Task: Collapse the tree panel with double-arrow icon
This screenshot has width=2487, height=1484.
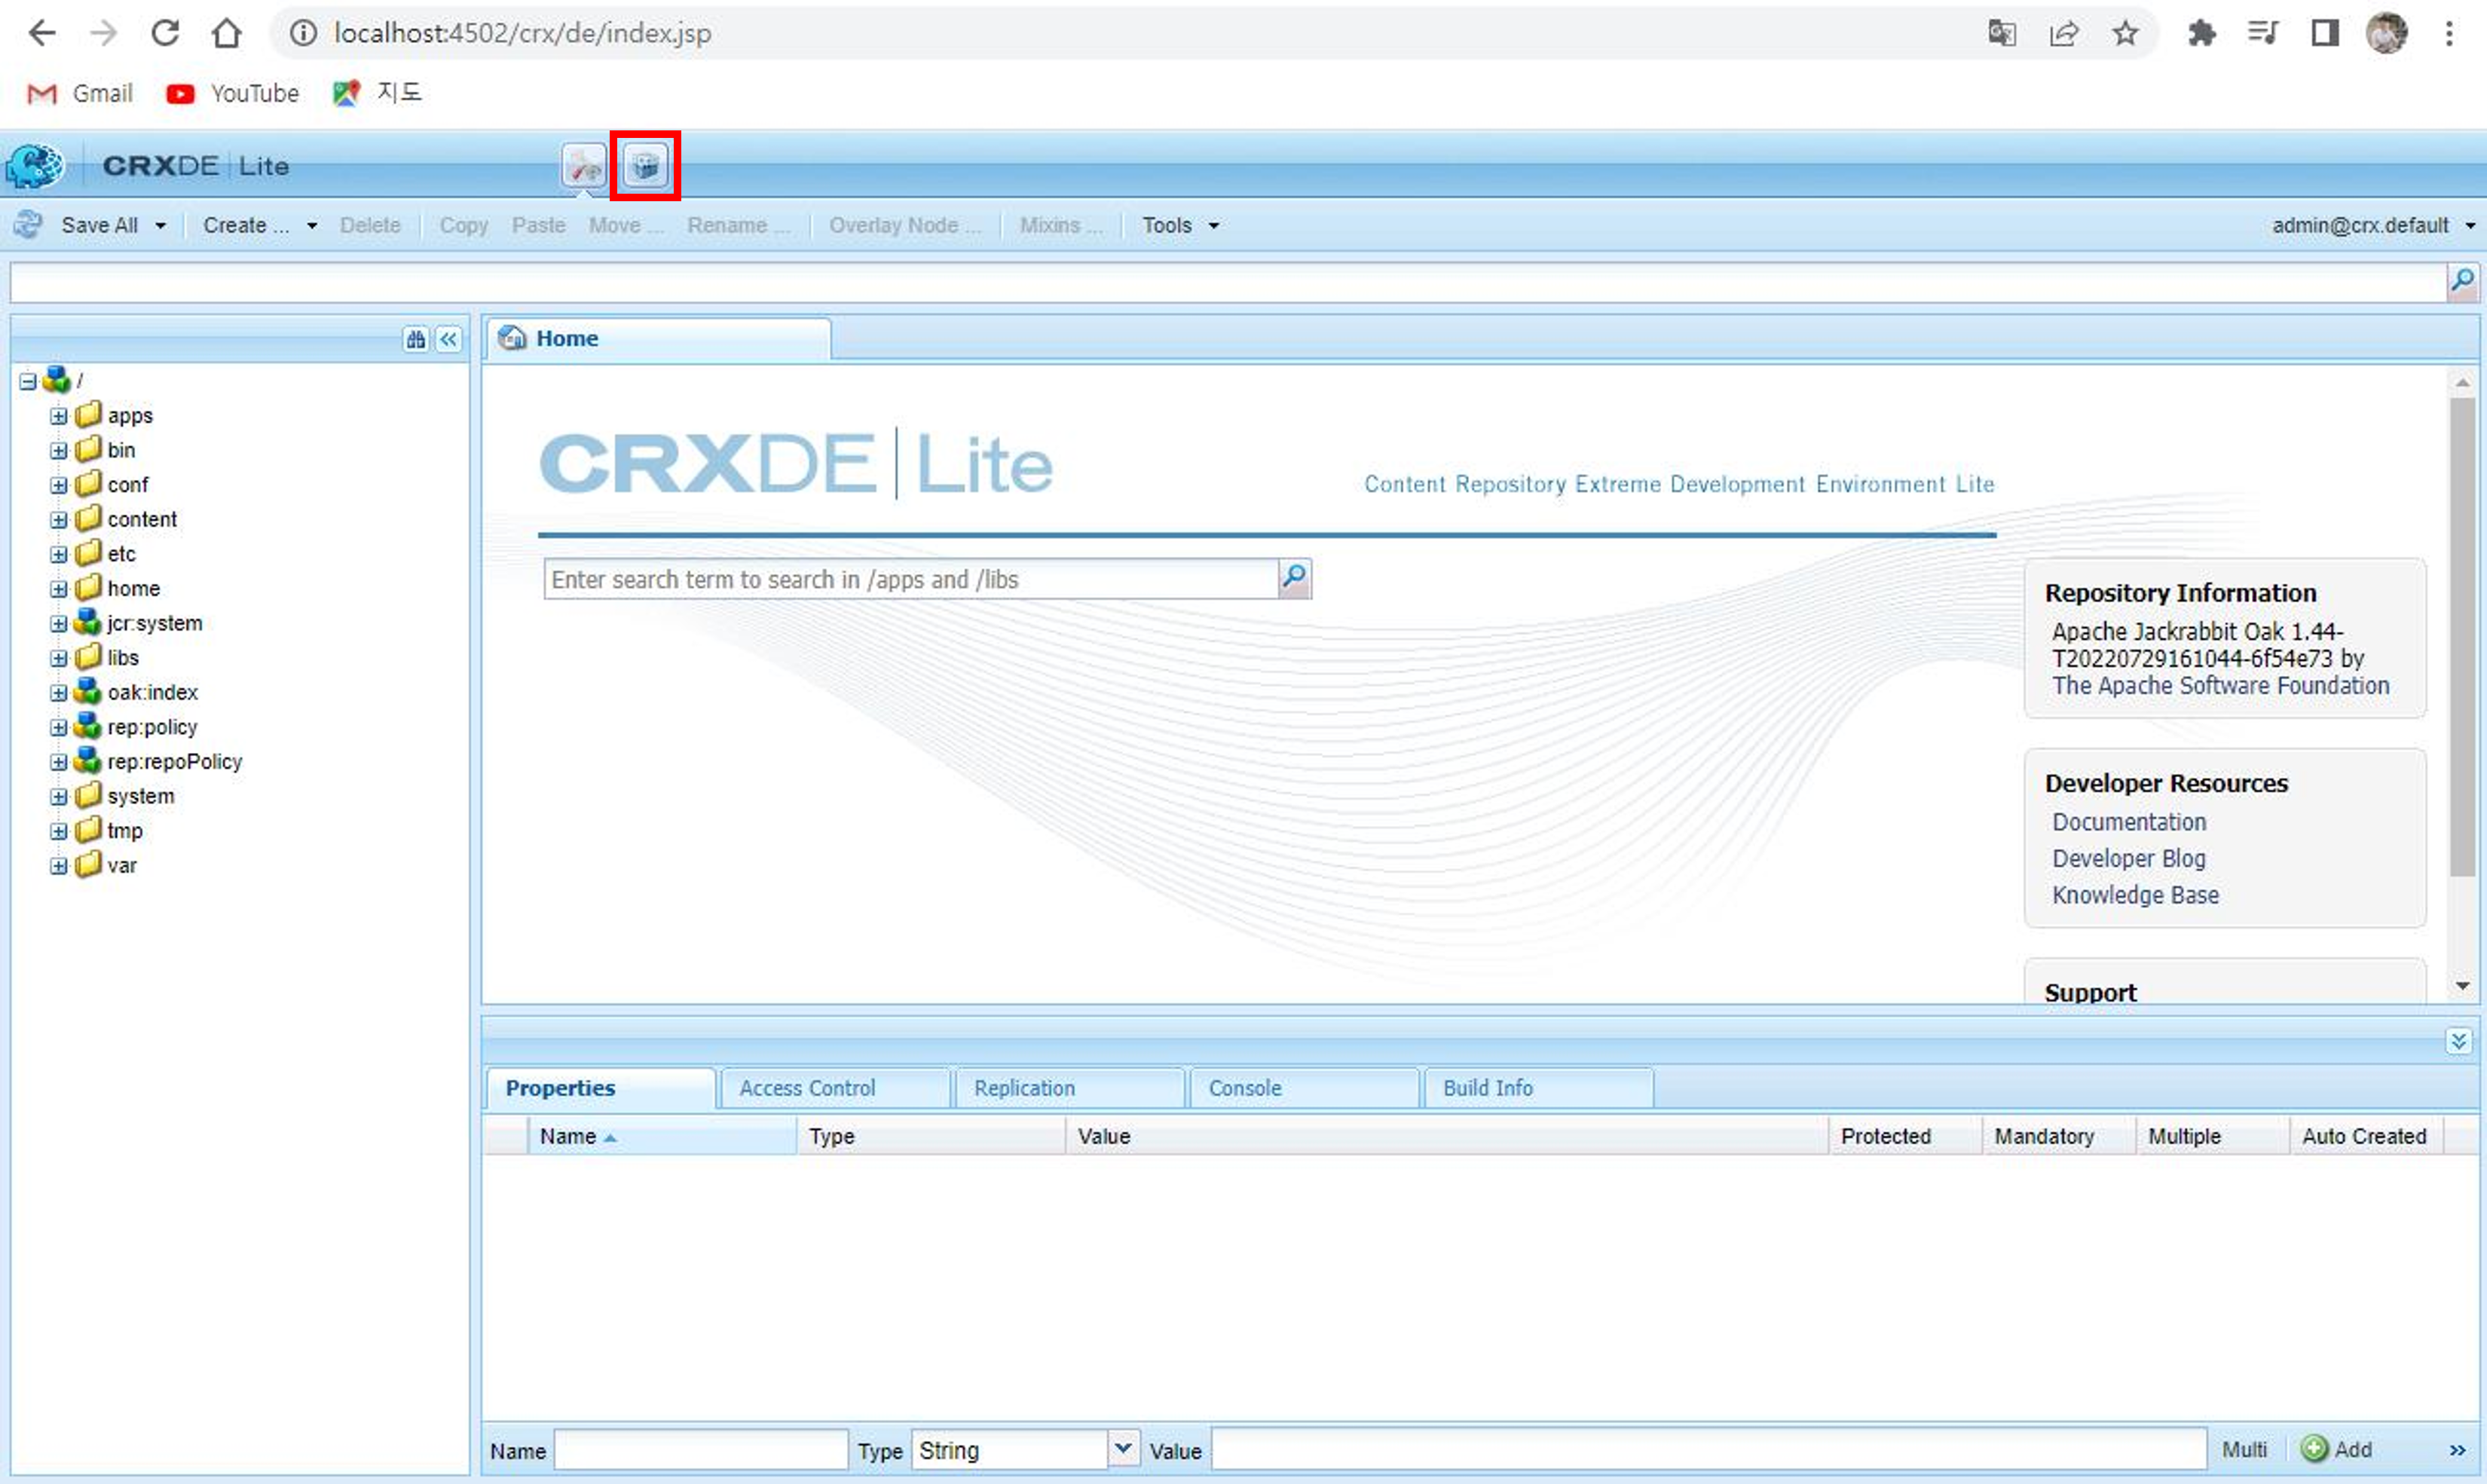Action: click(x=449, y=339)
